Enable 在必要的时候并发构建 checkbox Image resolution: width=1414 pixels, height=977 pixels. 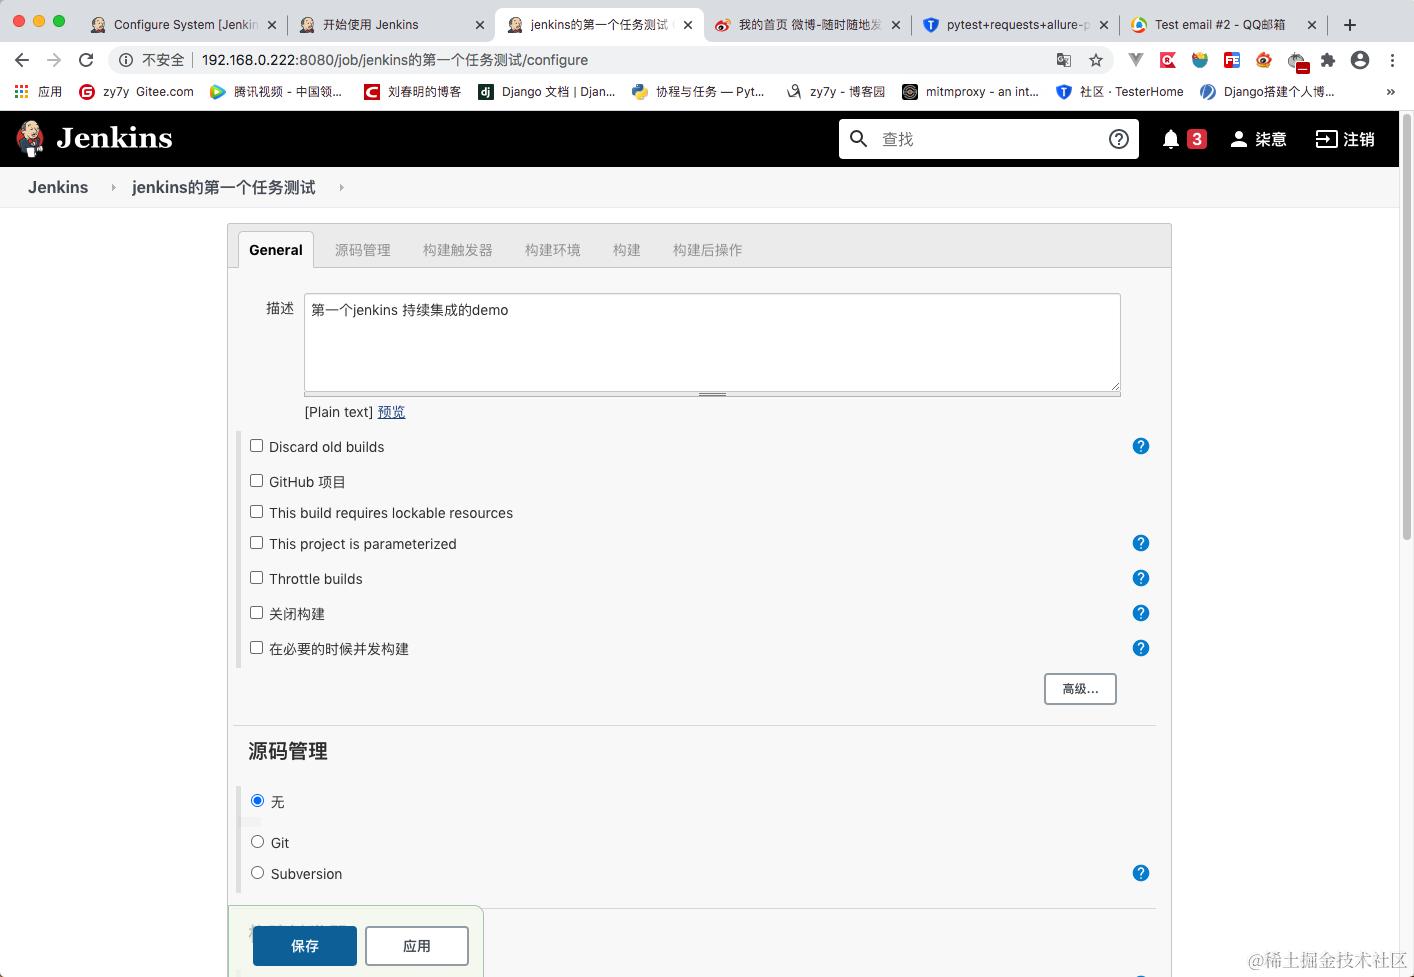256,648
